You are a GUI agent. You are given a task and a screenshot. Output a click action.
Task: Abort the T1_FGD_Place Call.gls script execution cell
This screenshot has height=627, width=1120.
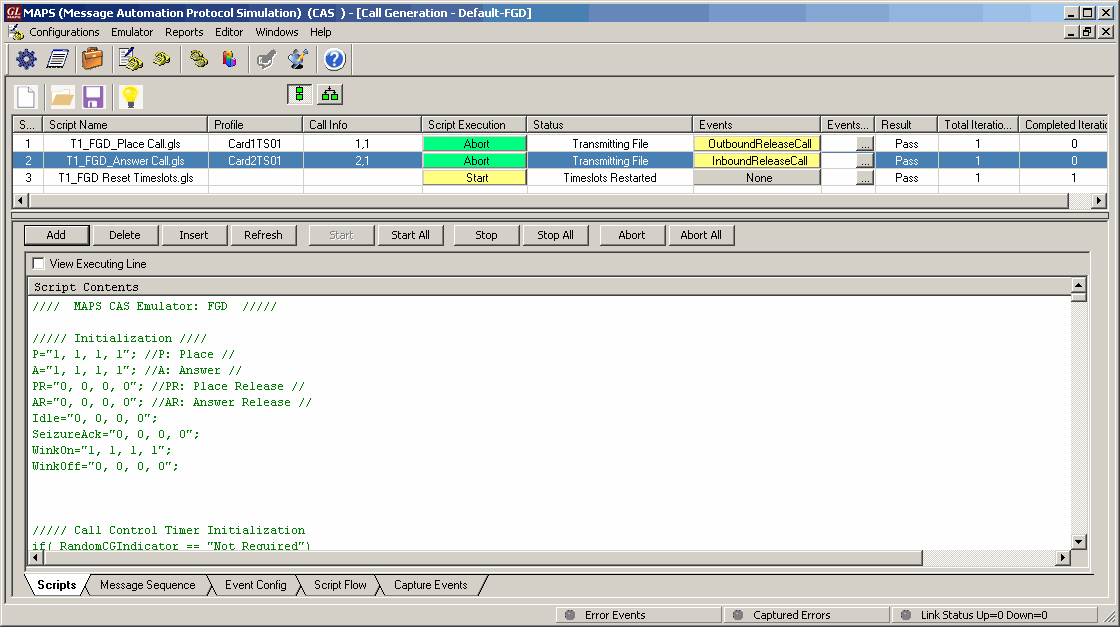pyautogui.click(x=475, y=144)
